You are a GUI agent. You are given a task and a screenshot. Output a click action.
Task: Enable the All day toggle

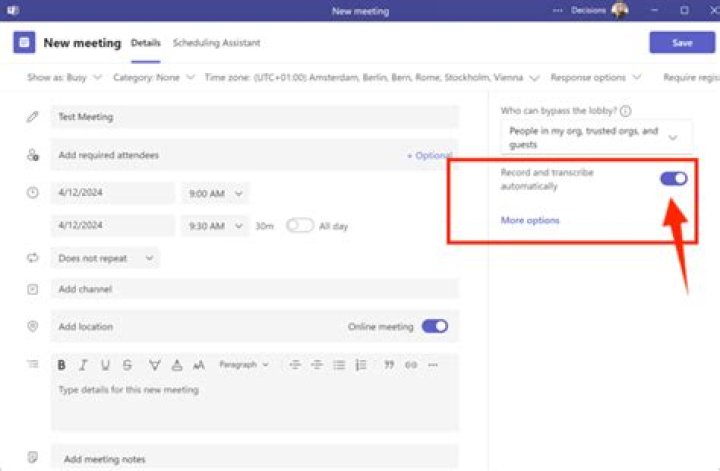(x=300, y=225)
